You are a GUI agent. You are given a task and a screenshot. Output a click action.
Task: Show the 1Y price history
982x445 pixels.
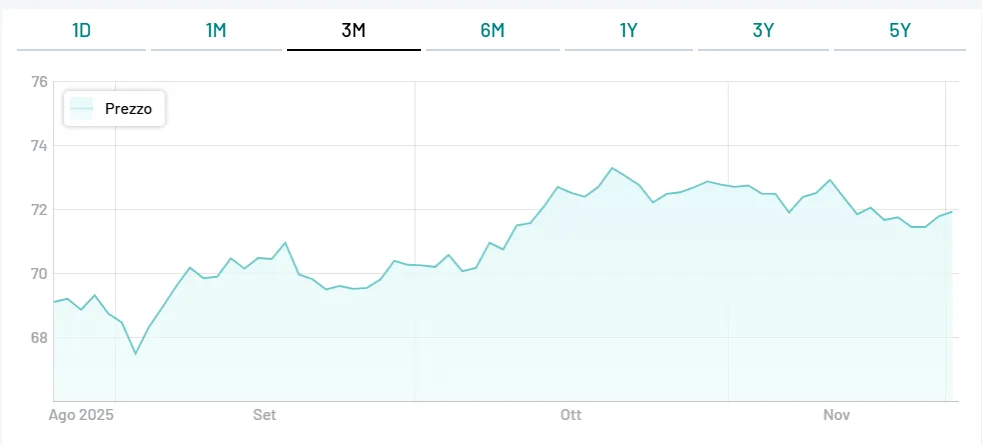(628, 30)
